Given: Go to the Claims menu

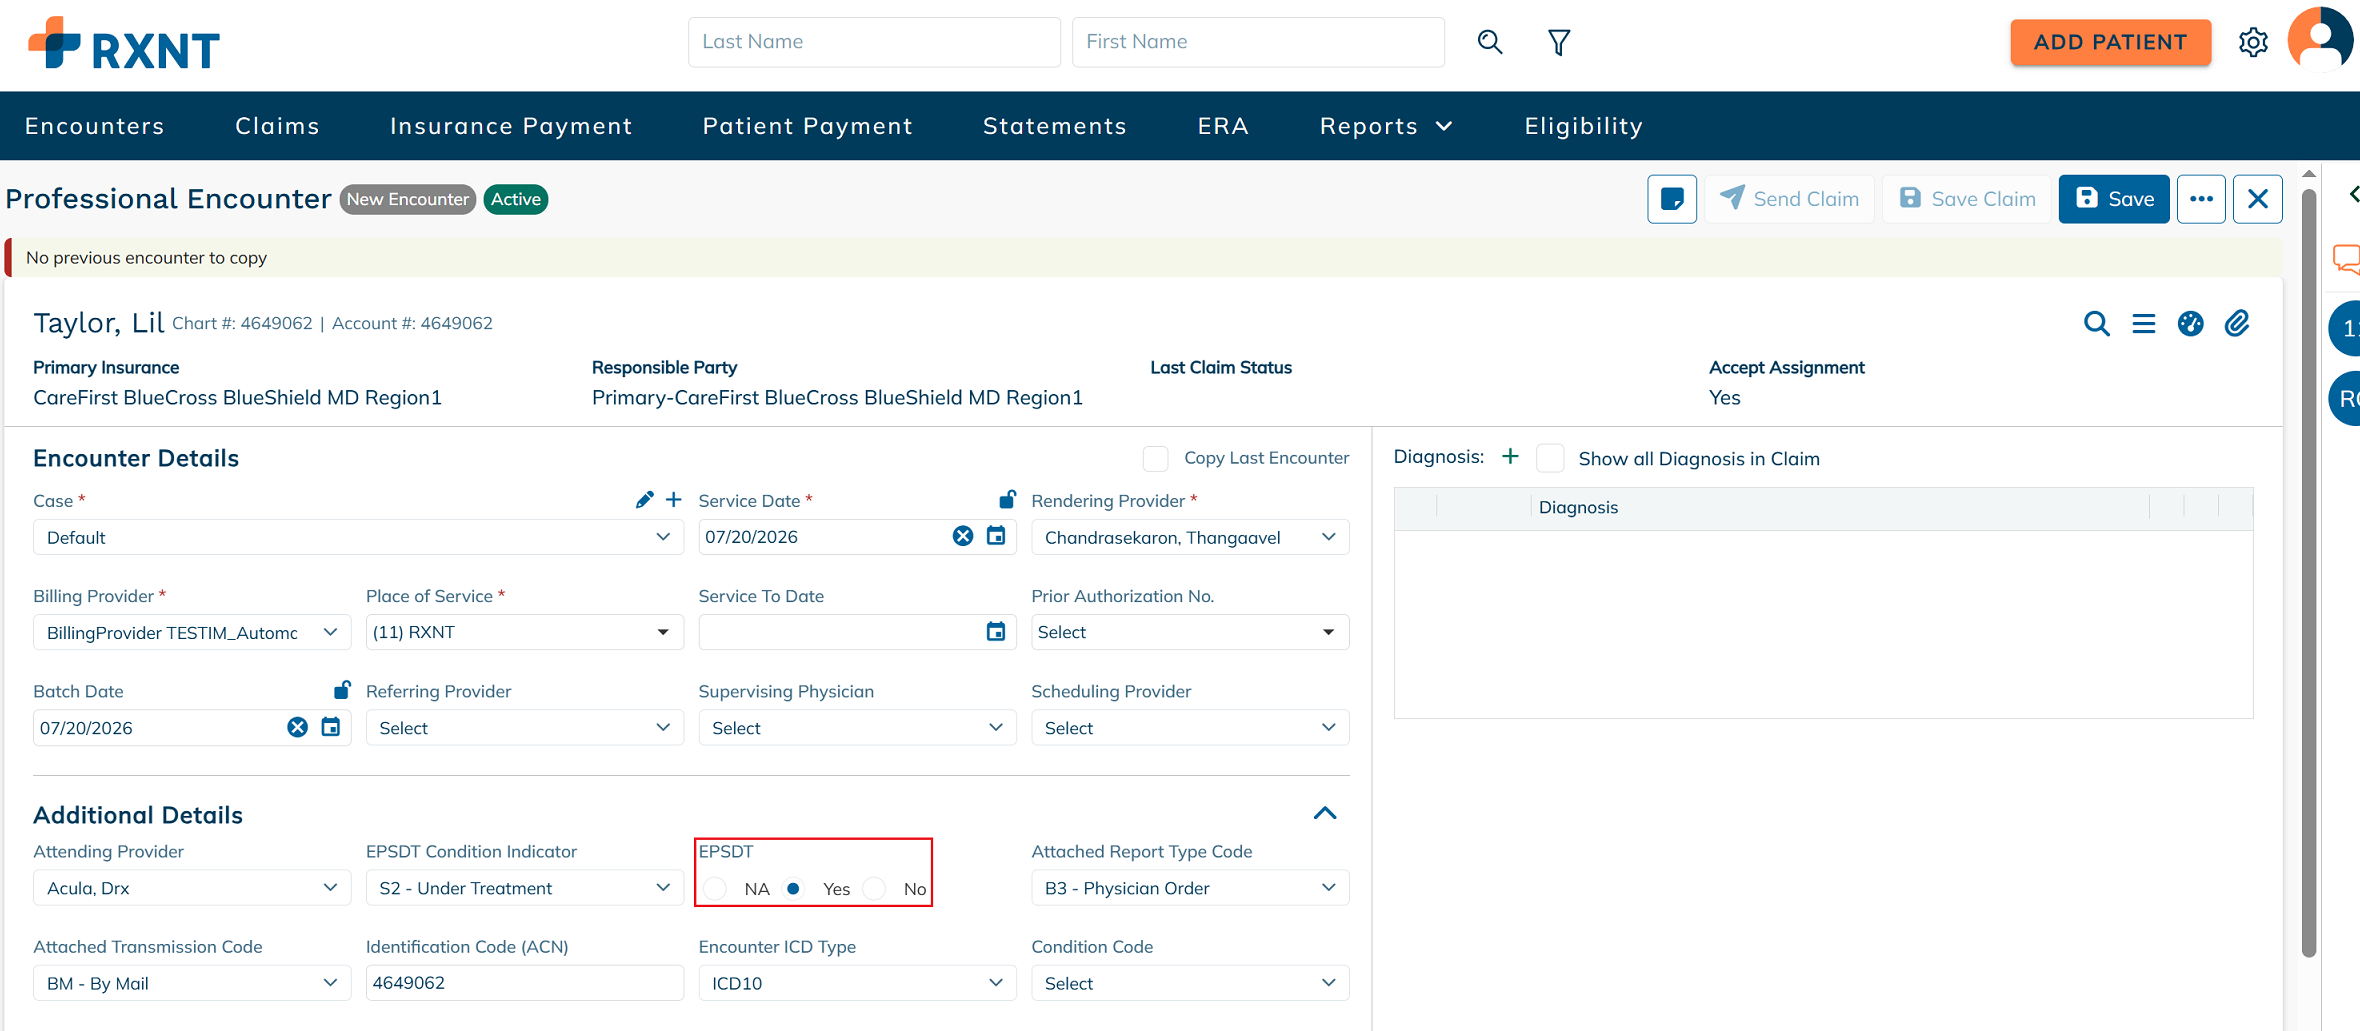Looking at the screenshot, I should click(x=277, y=126).
